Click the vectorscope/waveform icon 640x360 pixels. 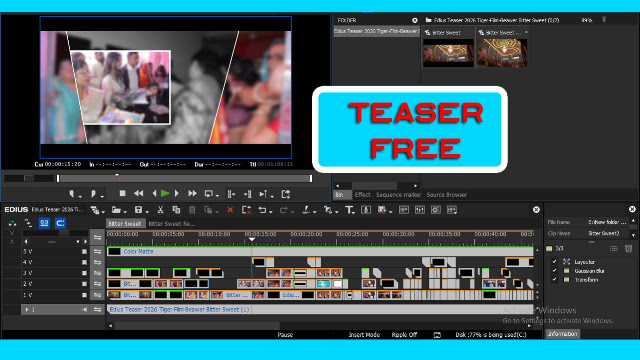pyautogui.click(x=436, y=210)
